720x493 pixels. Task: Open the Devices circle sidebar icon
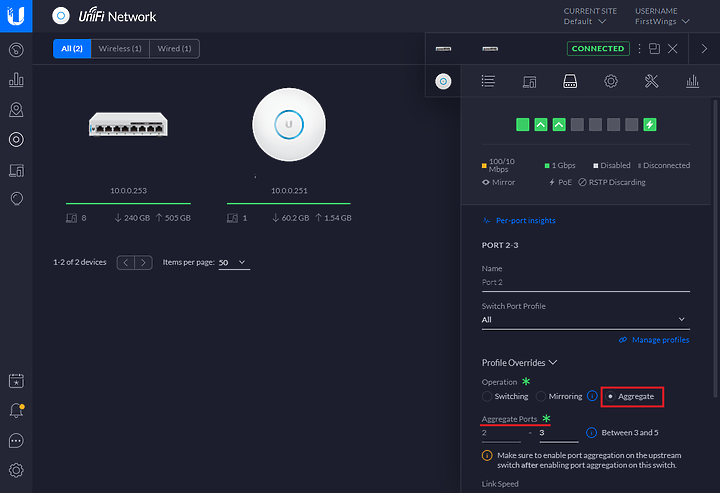[16, 140]
